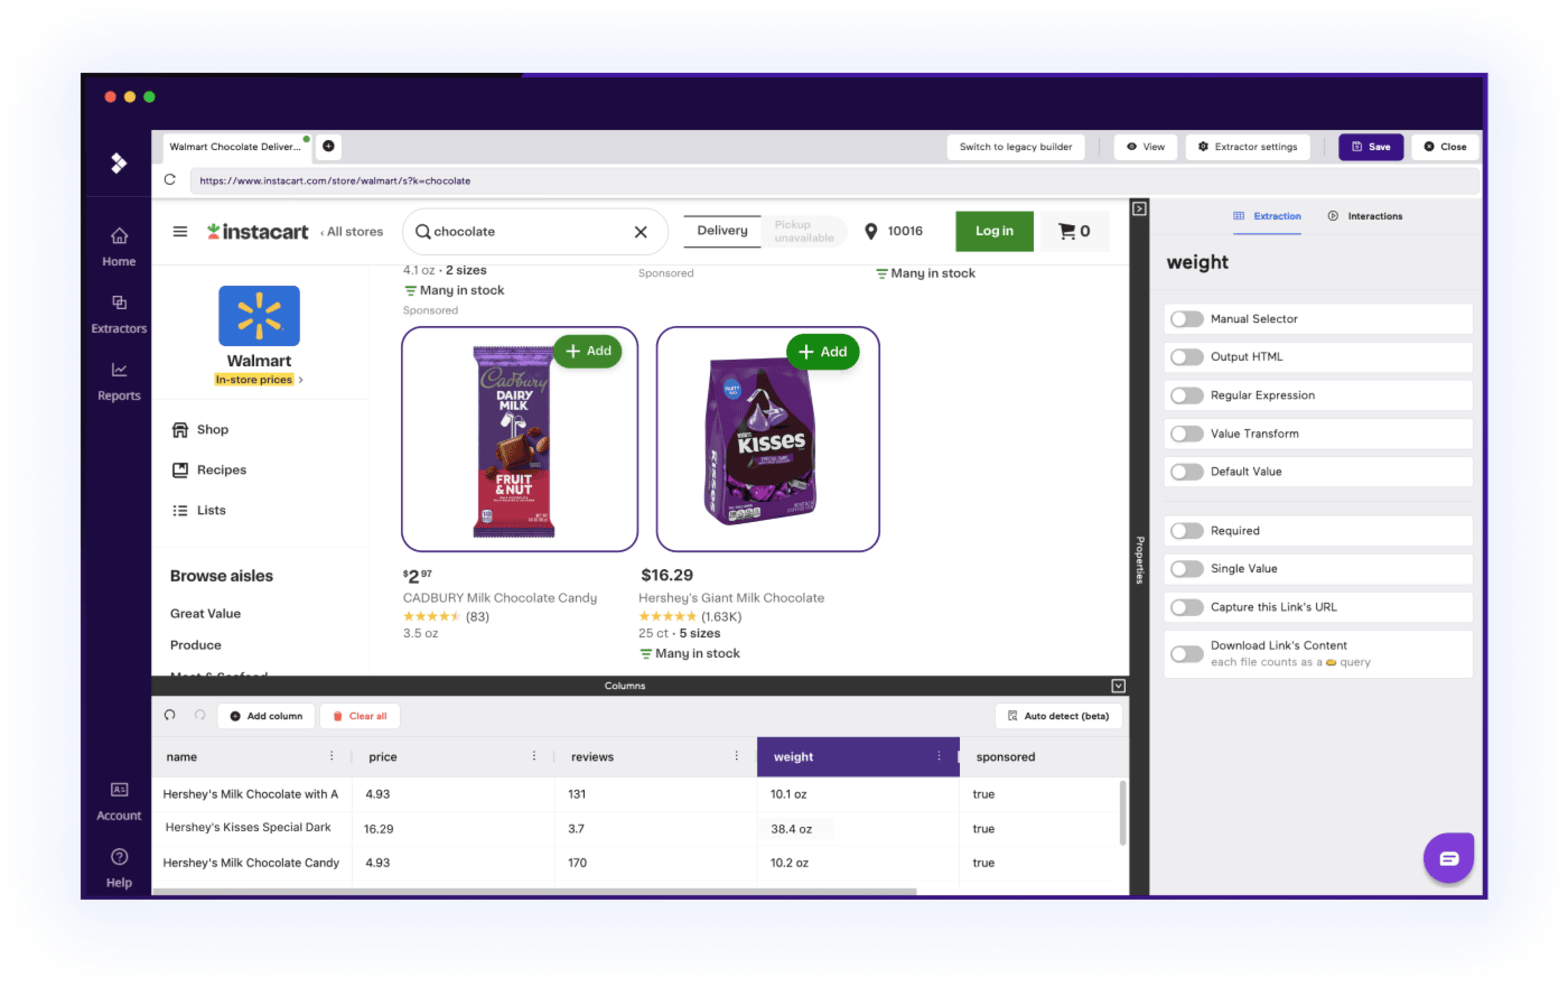Click the Hershey's Kisses product image
The width and height of the screenshot is (1568, 987).
click(x=762, y=443)
